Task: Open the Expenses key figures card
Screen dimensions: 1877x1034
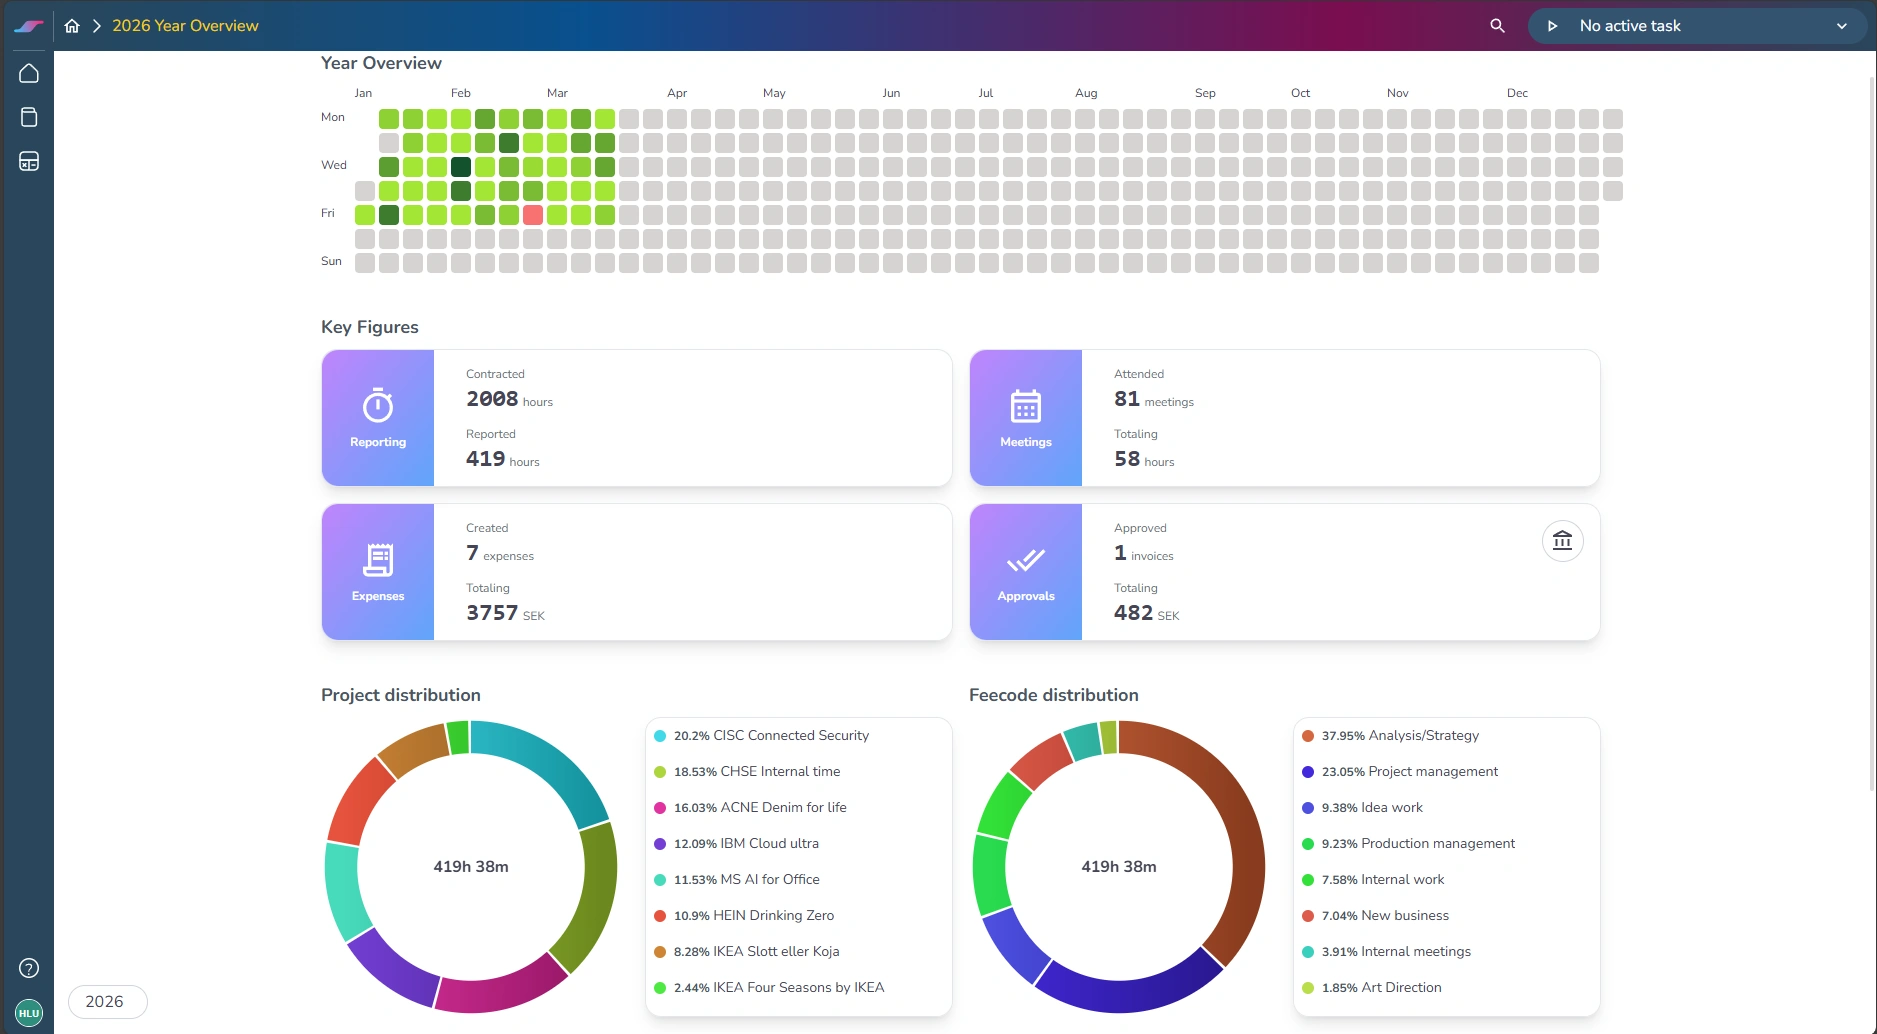Action: tap(378, 572)
